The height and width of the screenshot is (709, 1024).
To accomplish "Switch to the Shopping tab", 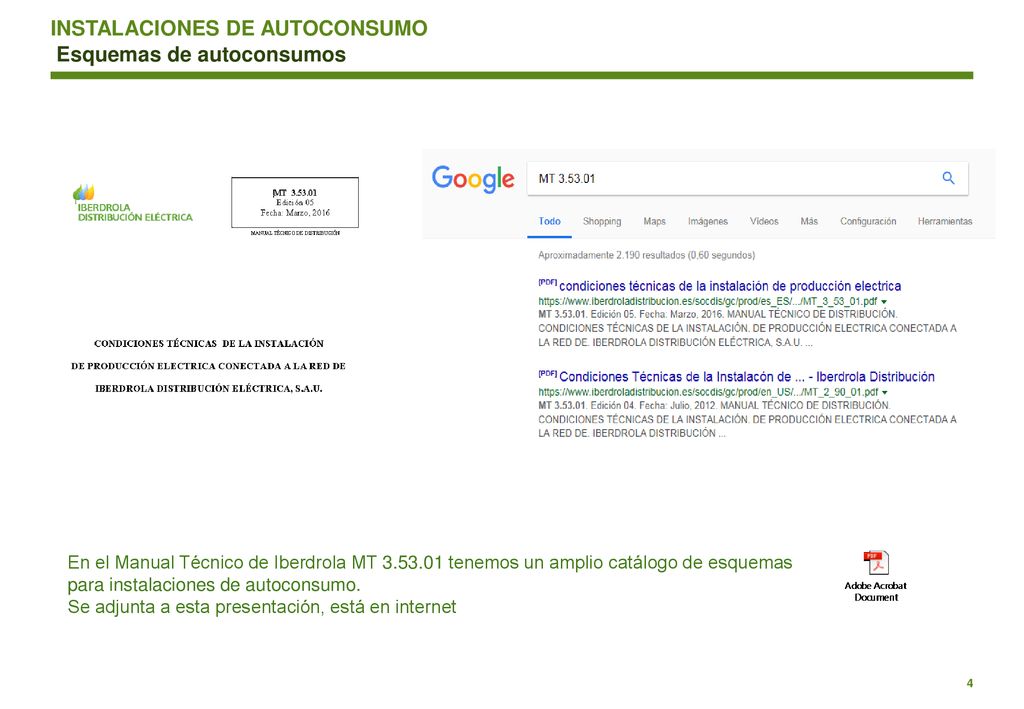I will [601, 221].
